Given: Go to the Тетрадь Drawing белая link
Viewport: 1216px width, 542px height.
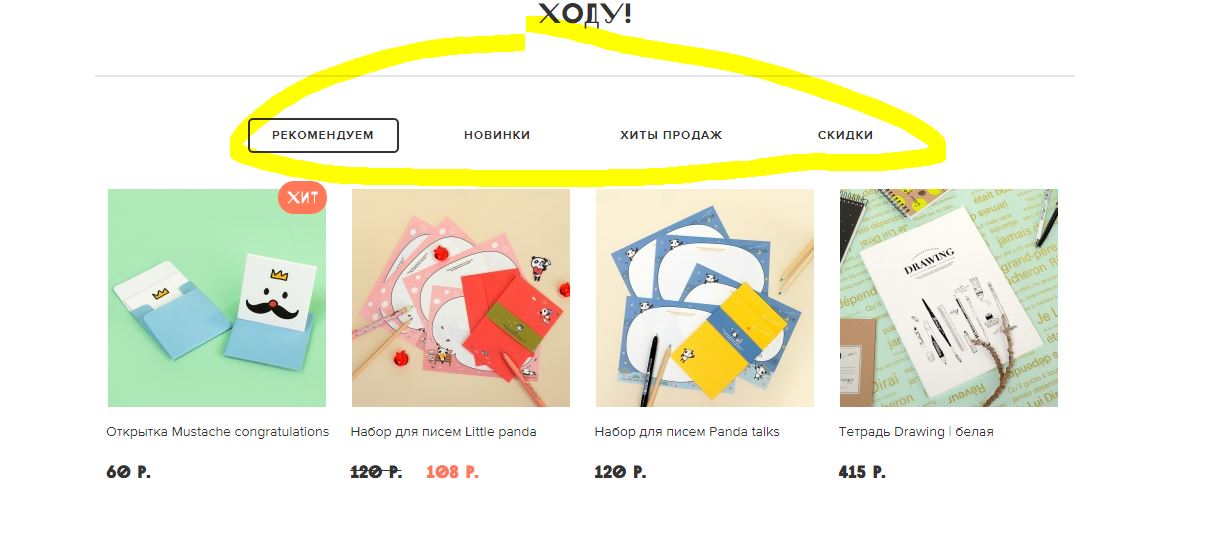Looking at the screenshot, I should coord(916,432).
